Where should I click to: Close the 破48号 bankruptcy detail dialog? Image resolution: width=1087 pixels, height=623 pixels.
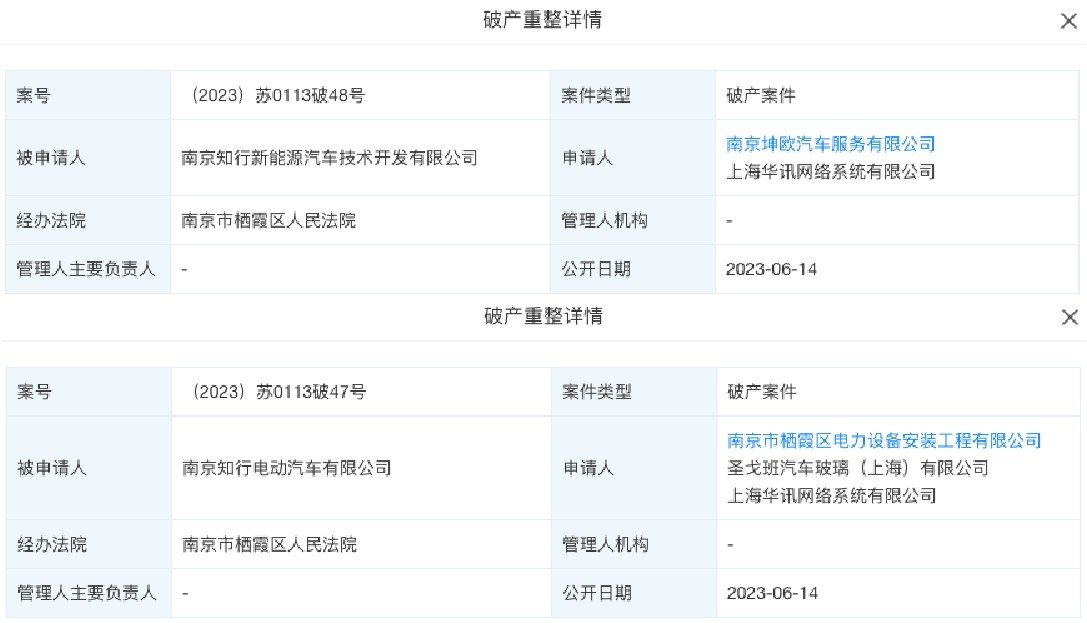coord(1069,21)
